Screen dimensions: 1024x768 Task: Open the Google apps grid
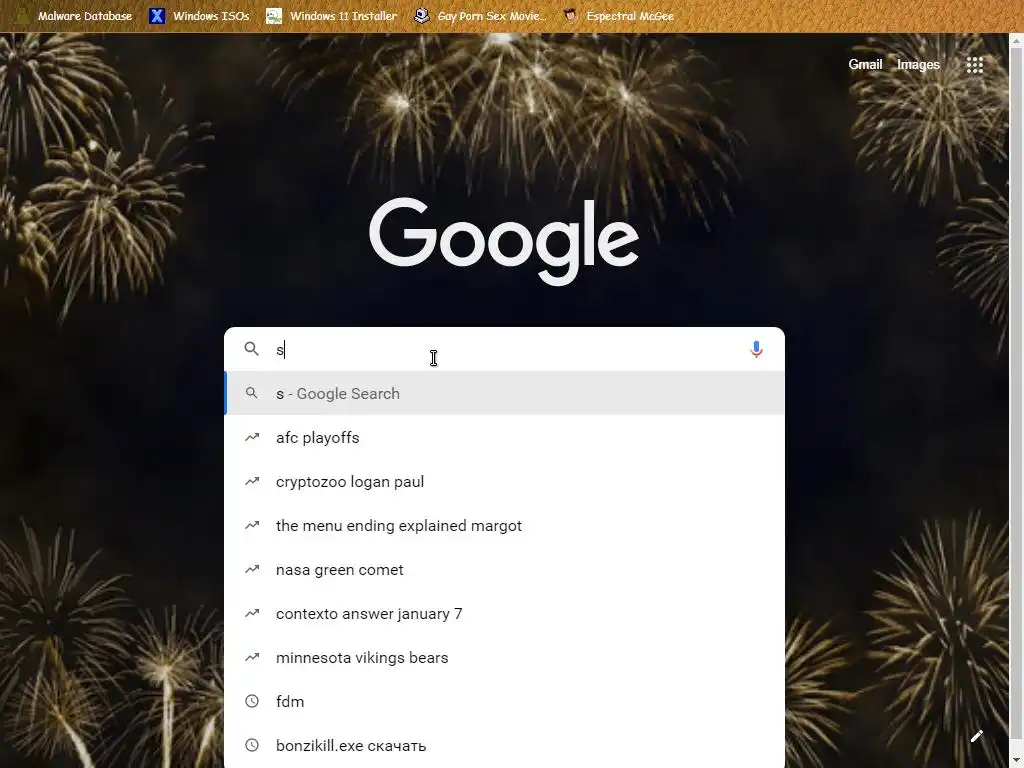coord(974,65)
